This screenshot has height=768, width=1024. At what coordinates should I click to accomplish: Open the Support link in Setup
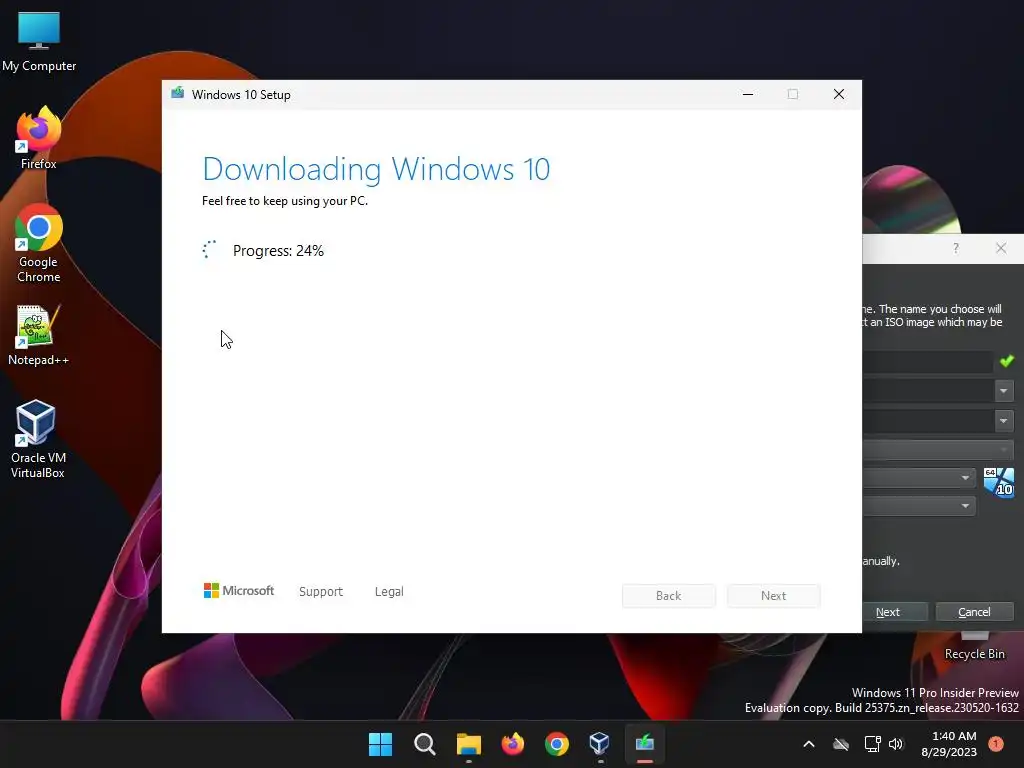pyautogui.click(x=321, y=592)
